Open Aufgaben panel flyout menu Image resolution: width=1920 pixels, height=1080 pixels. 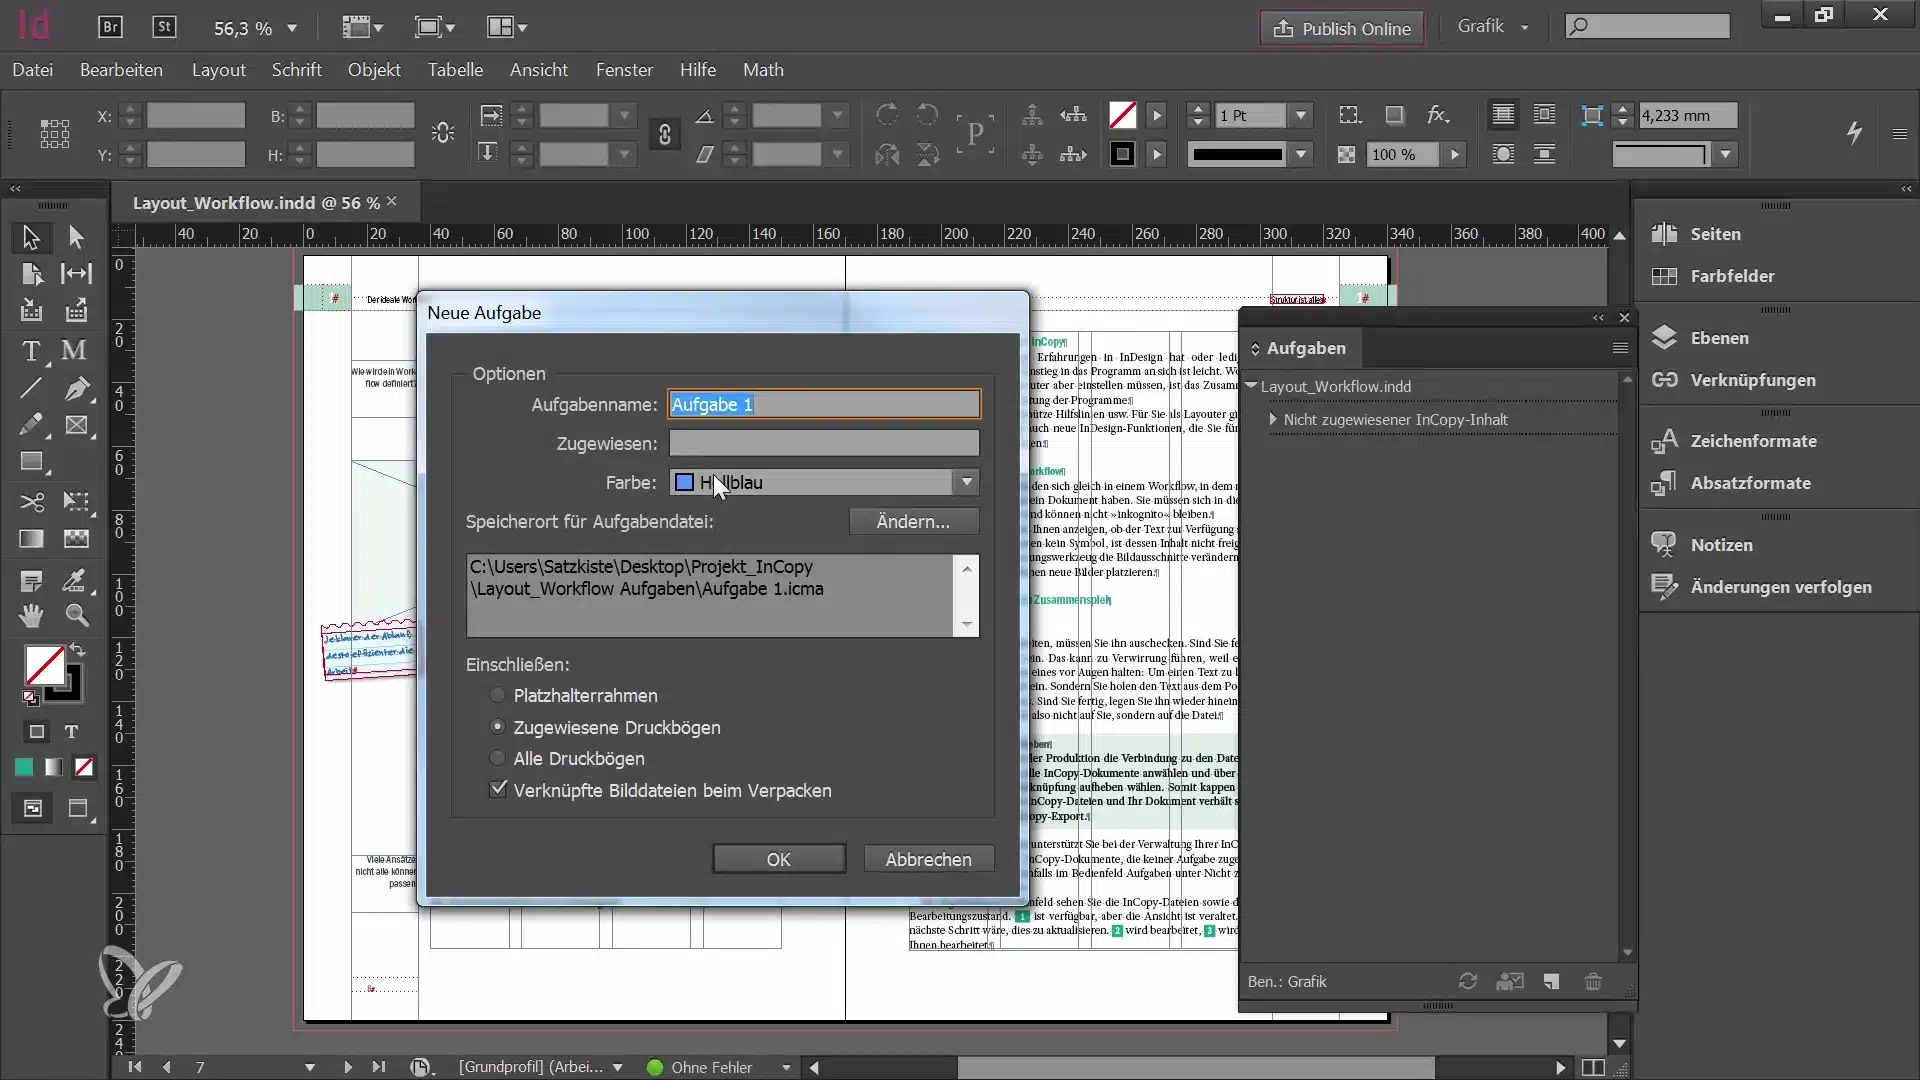click(x=1620, y=348)
